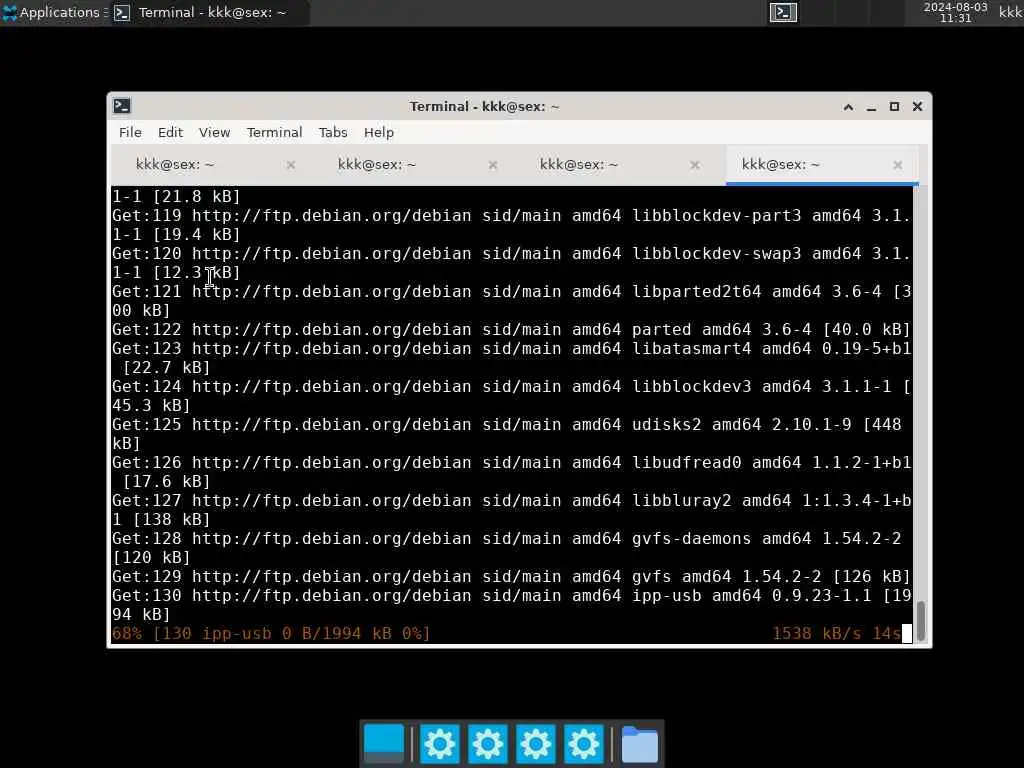Roll up the terminal window with arrow button

pyautogui.click(x=848, y=106)
